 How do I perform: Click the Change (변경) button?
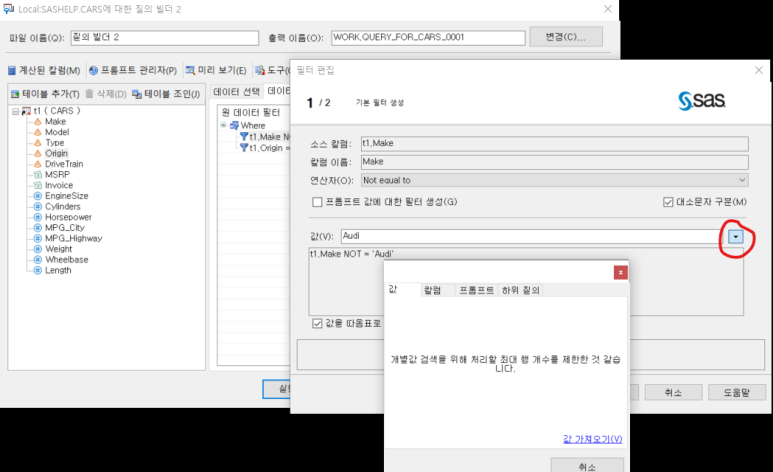coord(566,37)
